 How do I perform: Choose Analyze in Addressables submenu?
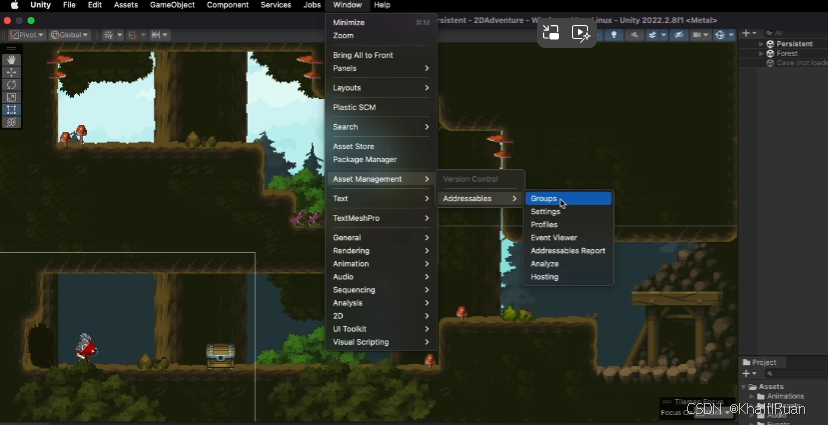point(568,263)
